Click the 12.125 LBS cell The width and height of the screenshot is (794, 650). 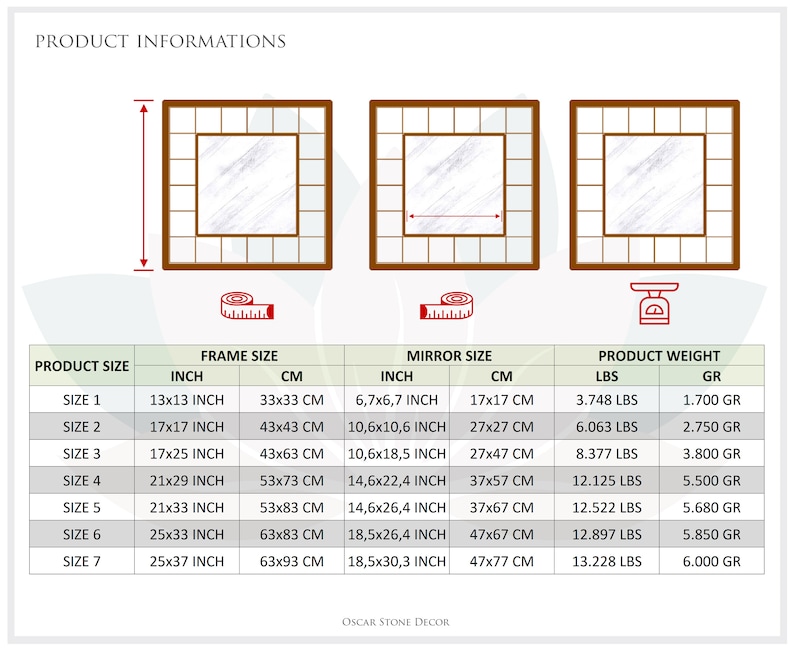coord(607,480)
